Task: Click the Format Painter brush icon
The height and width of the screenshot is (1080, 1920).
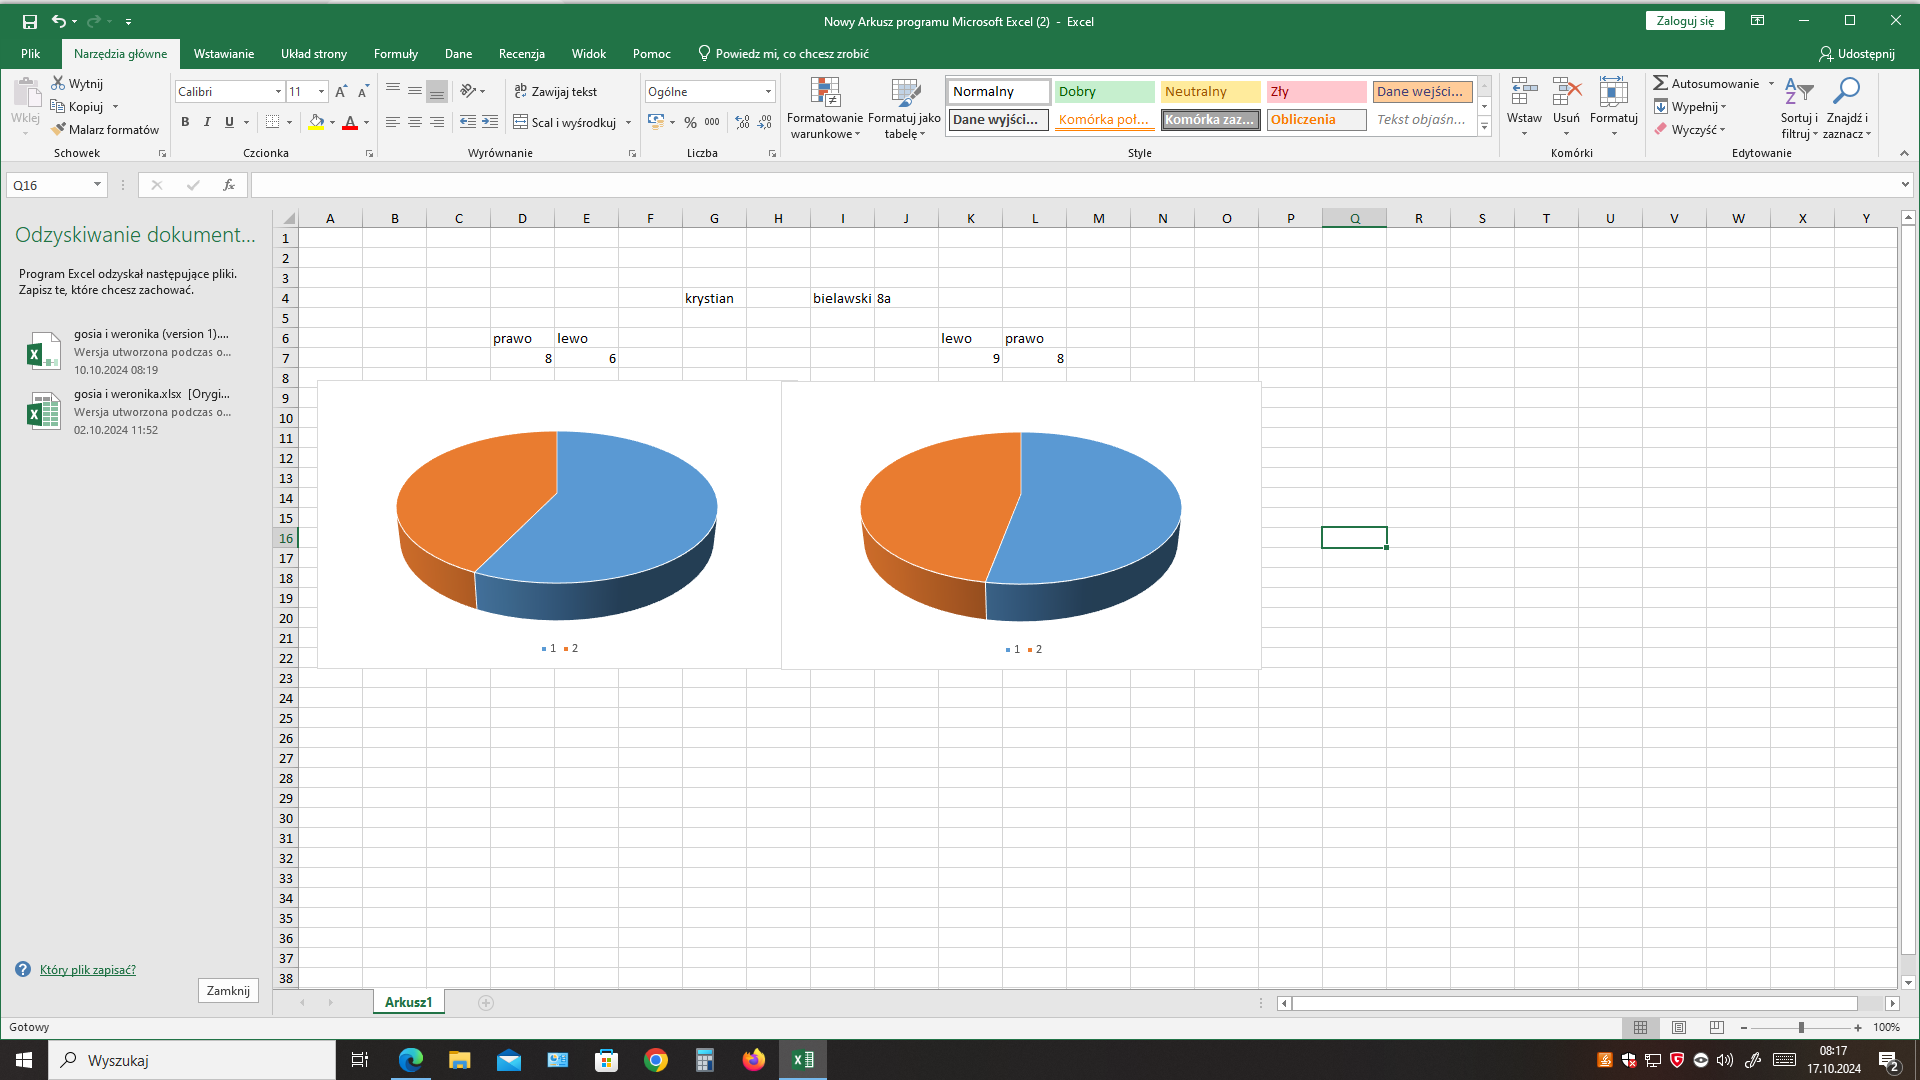Action: click(x=59, y=129)
